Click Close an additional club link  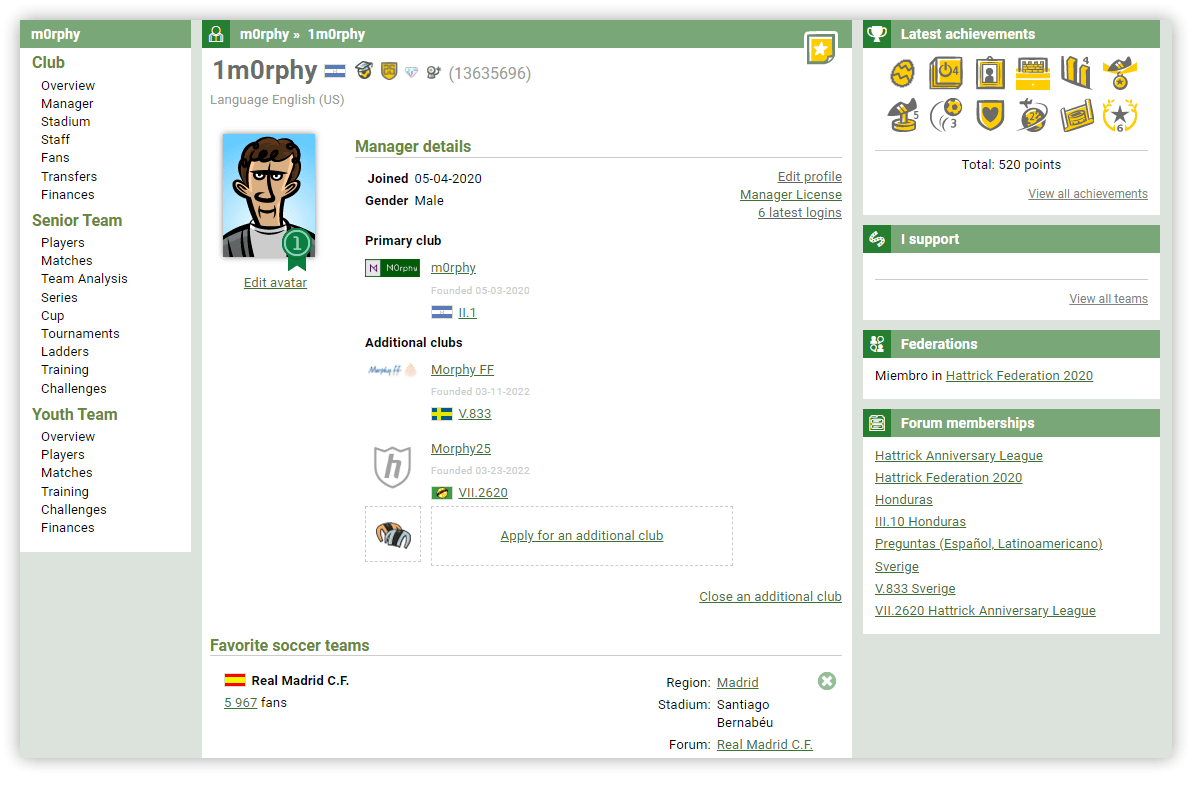click(x=770, y=597)
